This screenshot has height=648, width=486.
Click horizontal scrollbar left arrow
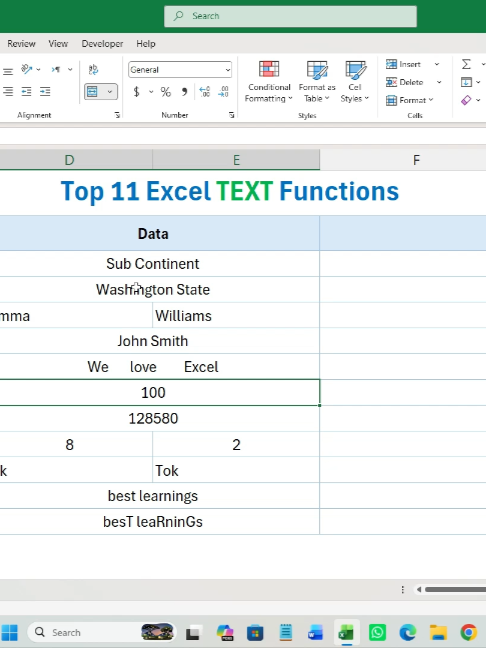coord(419,589)
